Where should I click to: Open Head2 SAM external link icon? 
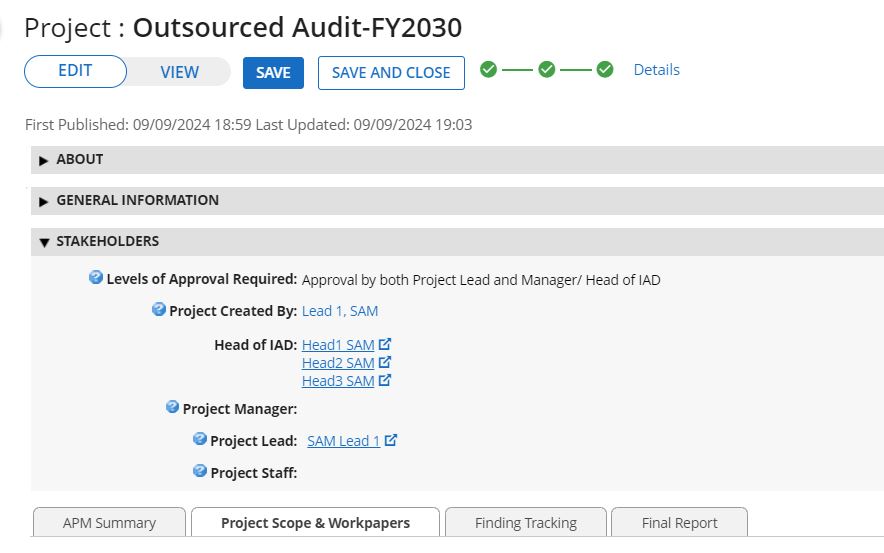tap(385, 362)
